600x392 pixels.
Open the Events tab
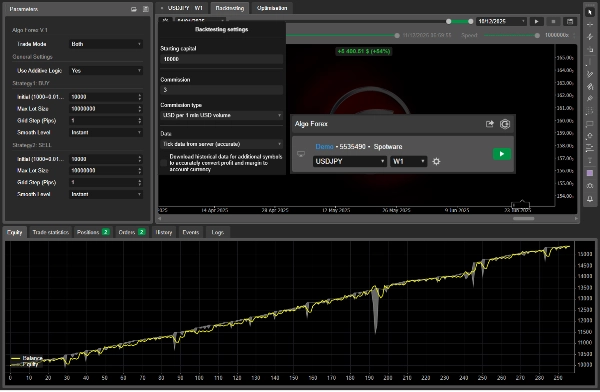pos(191,232)
